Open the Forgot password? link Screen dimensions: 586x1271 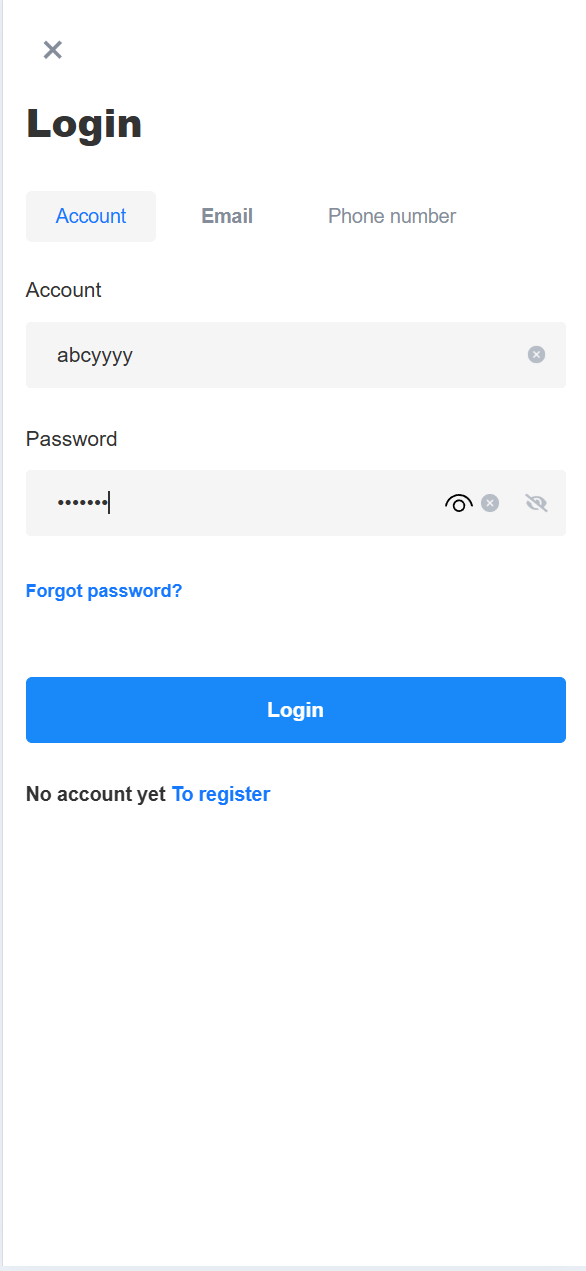[x=104, y=591]
